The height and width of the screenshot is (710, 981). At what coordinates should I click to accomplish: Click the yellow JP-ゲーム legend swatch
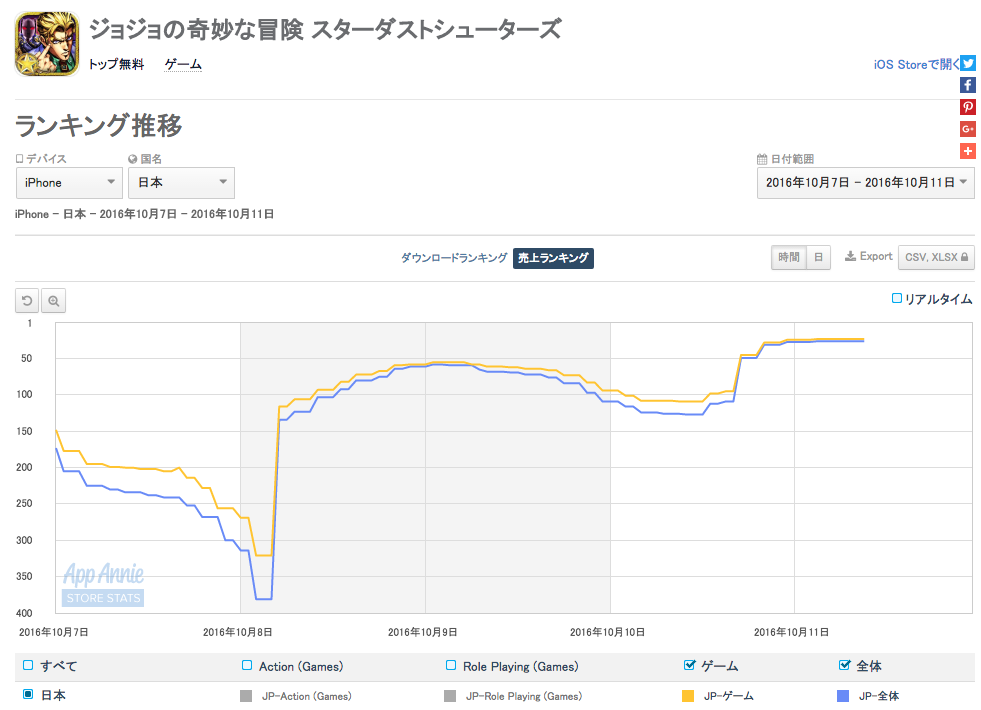click(688, 696)
